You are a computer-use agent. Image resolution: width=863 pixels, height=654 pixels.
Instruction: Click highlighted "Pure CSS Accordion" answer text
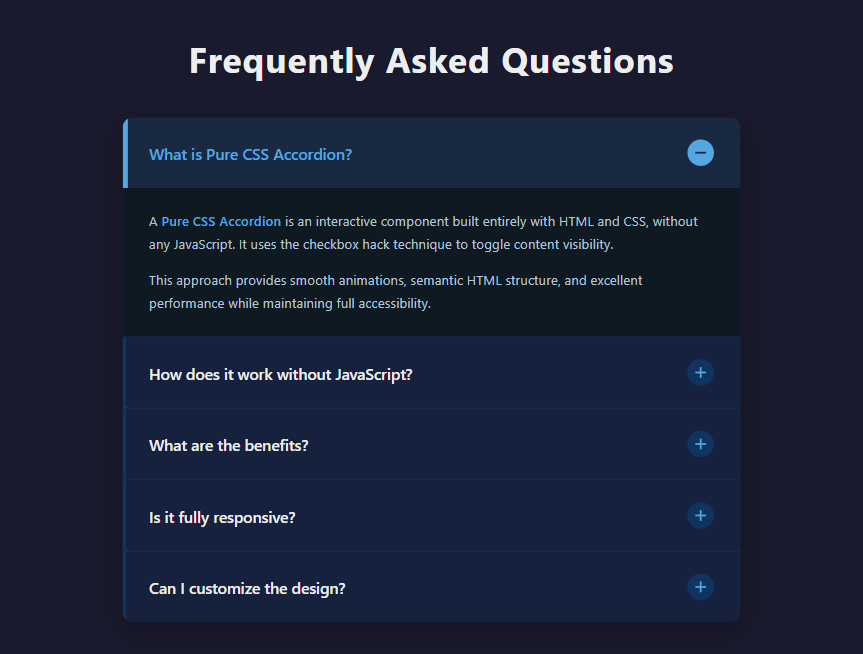[x=221, y=221]
